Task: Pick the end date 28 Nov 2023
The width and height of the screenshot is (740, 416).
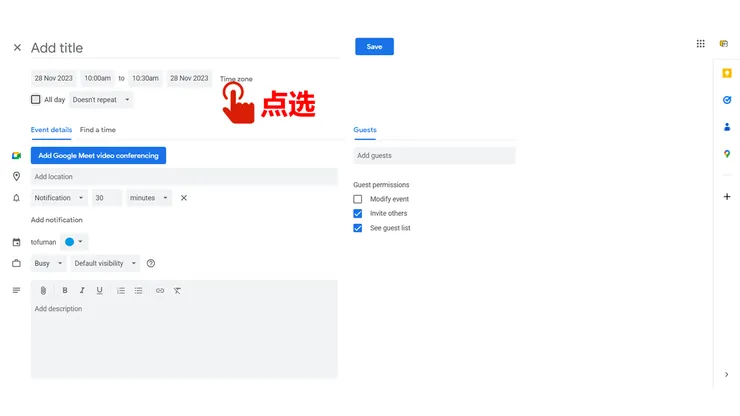Action: tap(189, 78)
